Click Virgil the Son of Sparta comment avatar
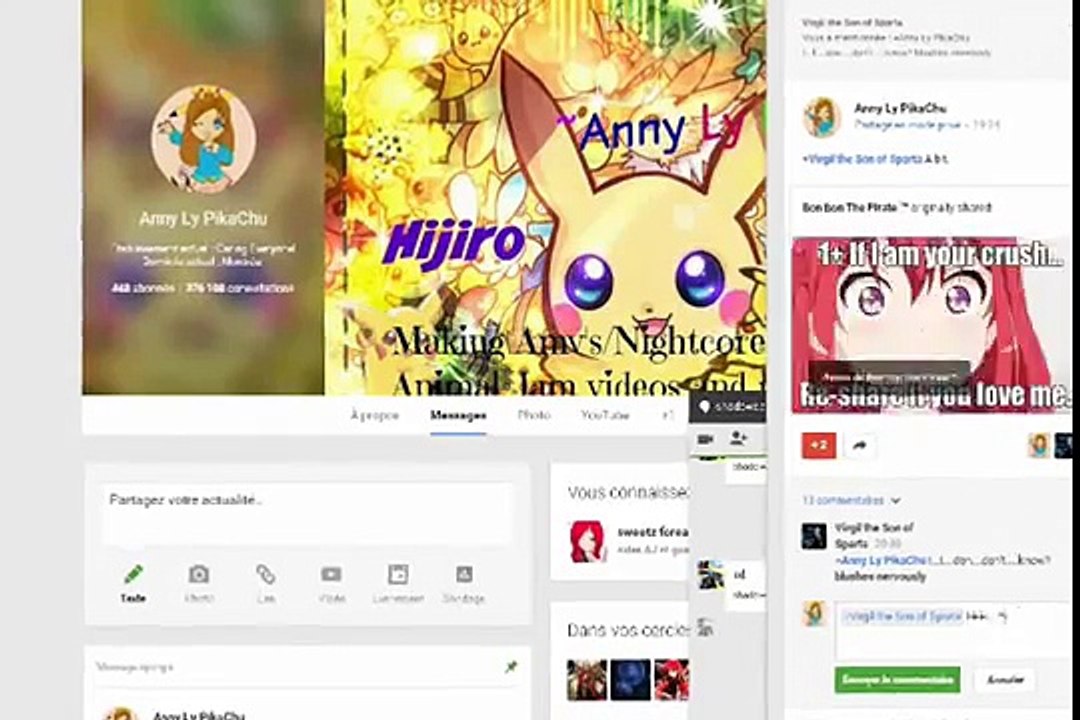The image size is (1080, 720). tap(813, 536)
